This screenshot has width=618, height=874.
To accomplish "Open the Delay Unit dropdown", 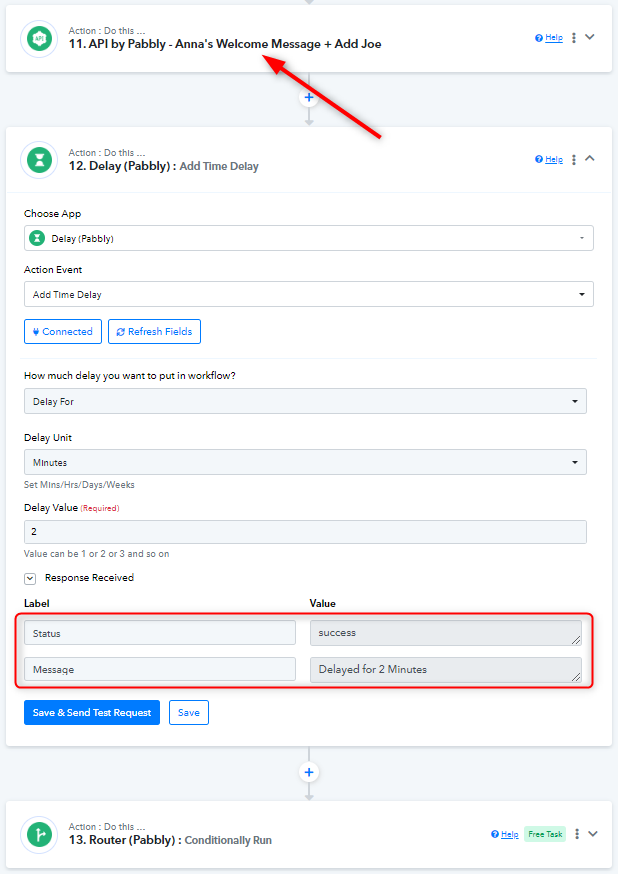I will tap(305, 462).
